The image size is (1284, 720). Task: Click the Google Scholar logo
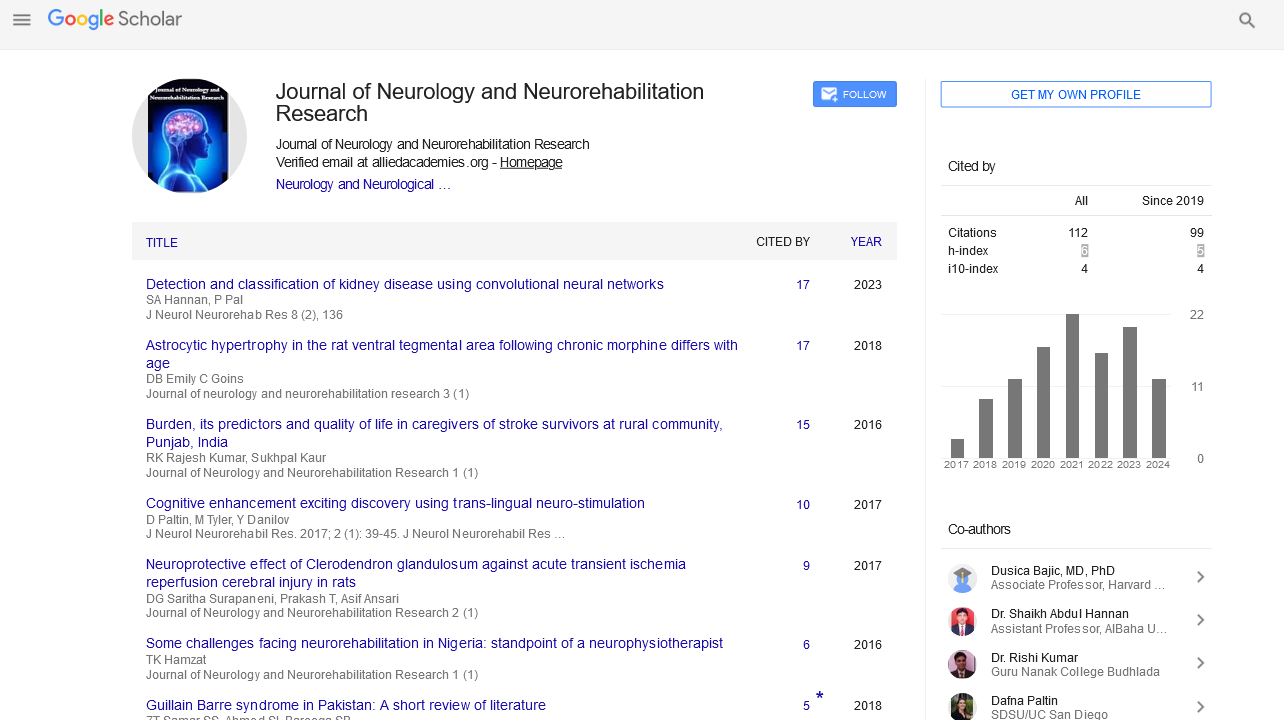click(x=115, y=19)
